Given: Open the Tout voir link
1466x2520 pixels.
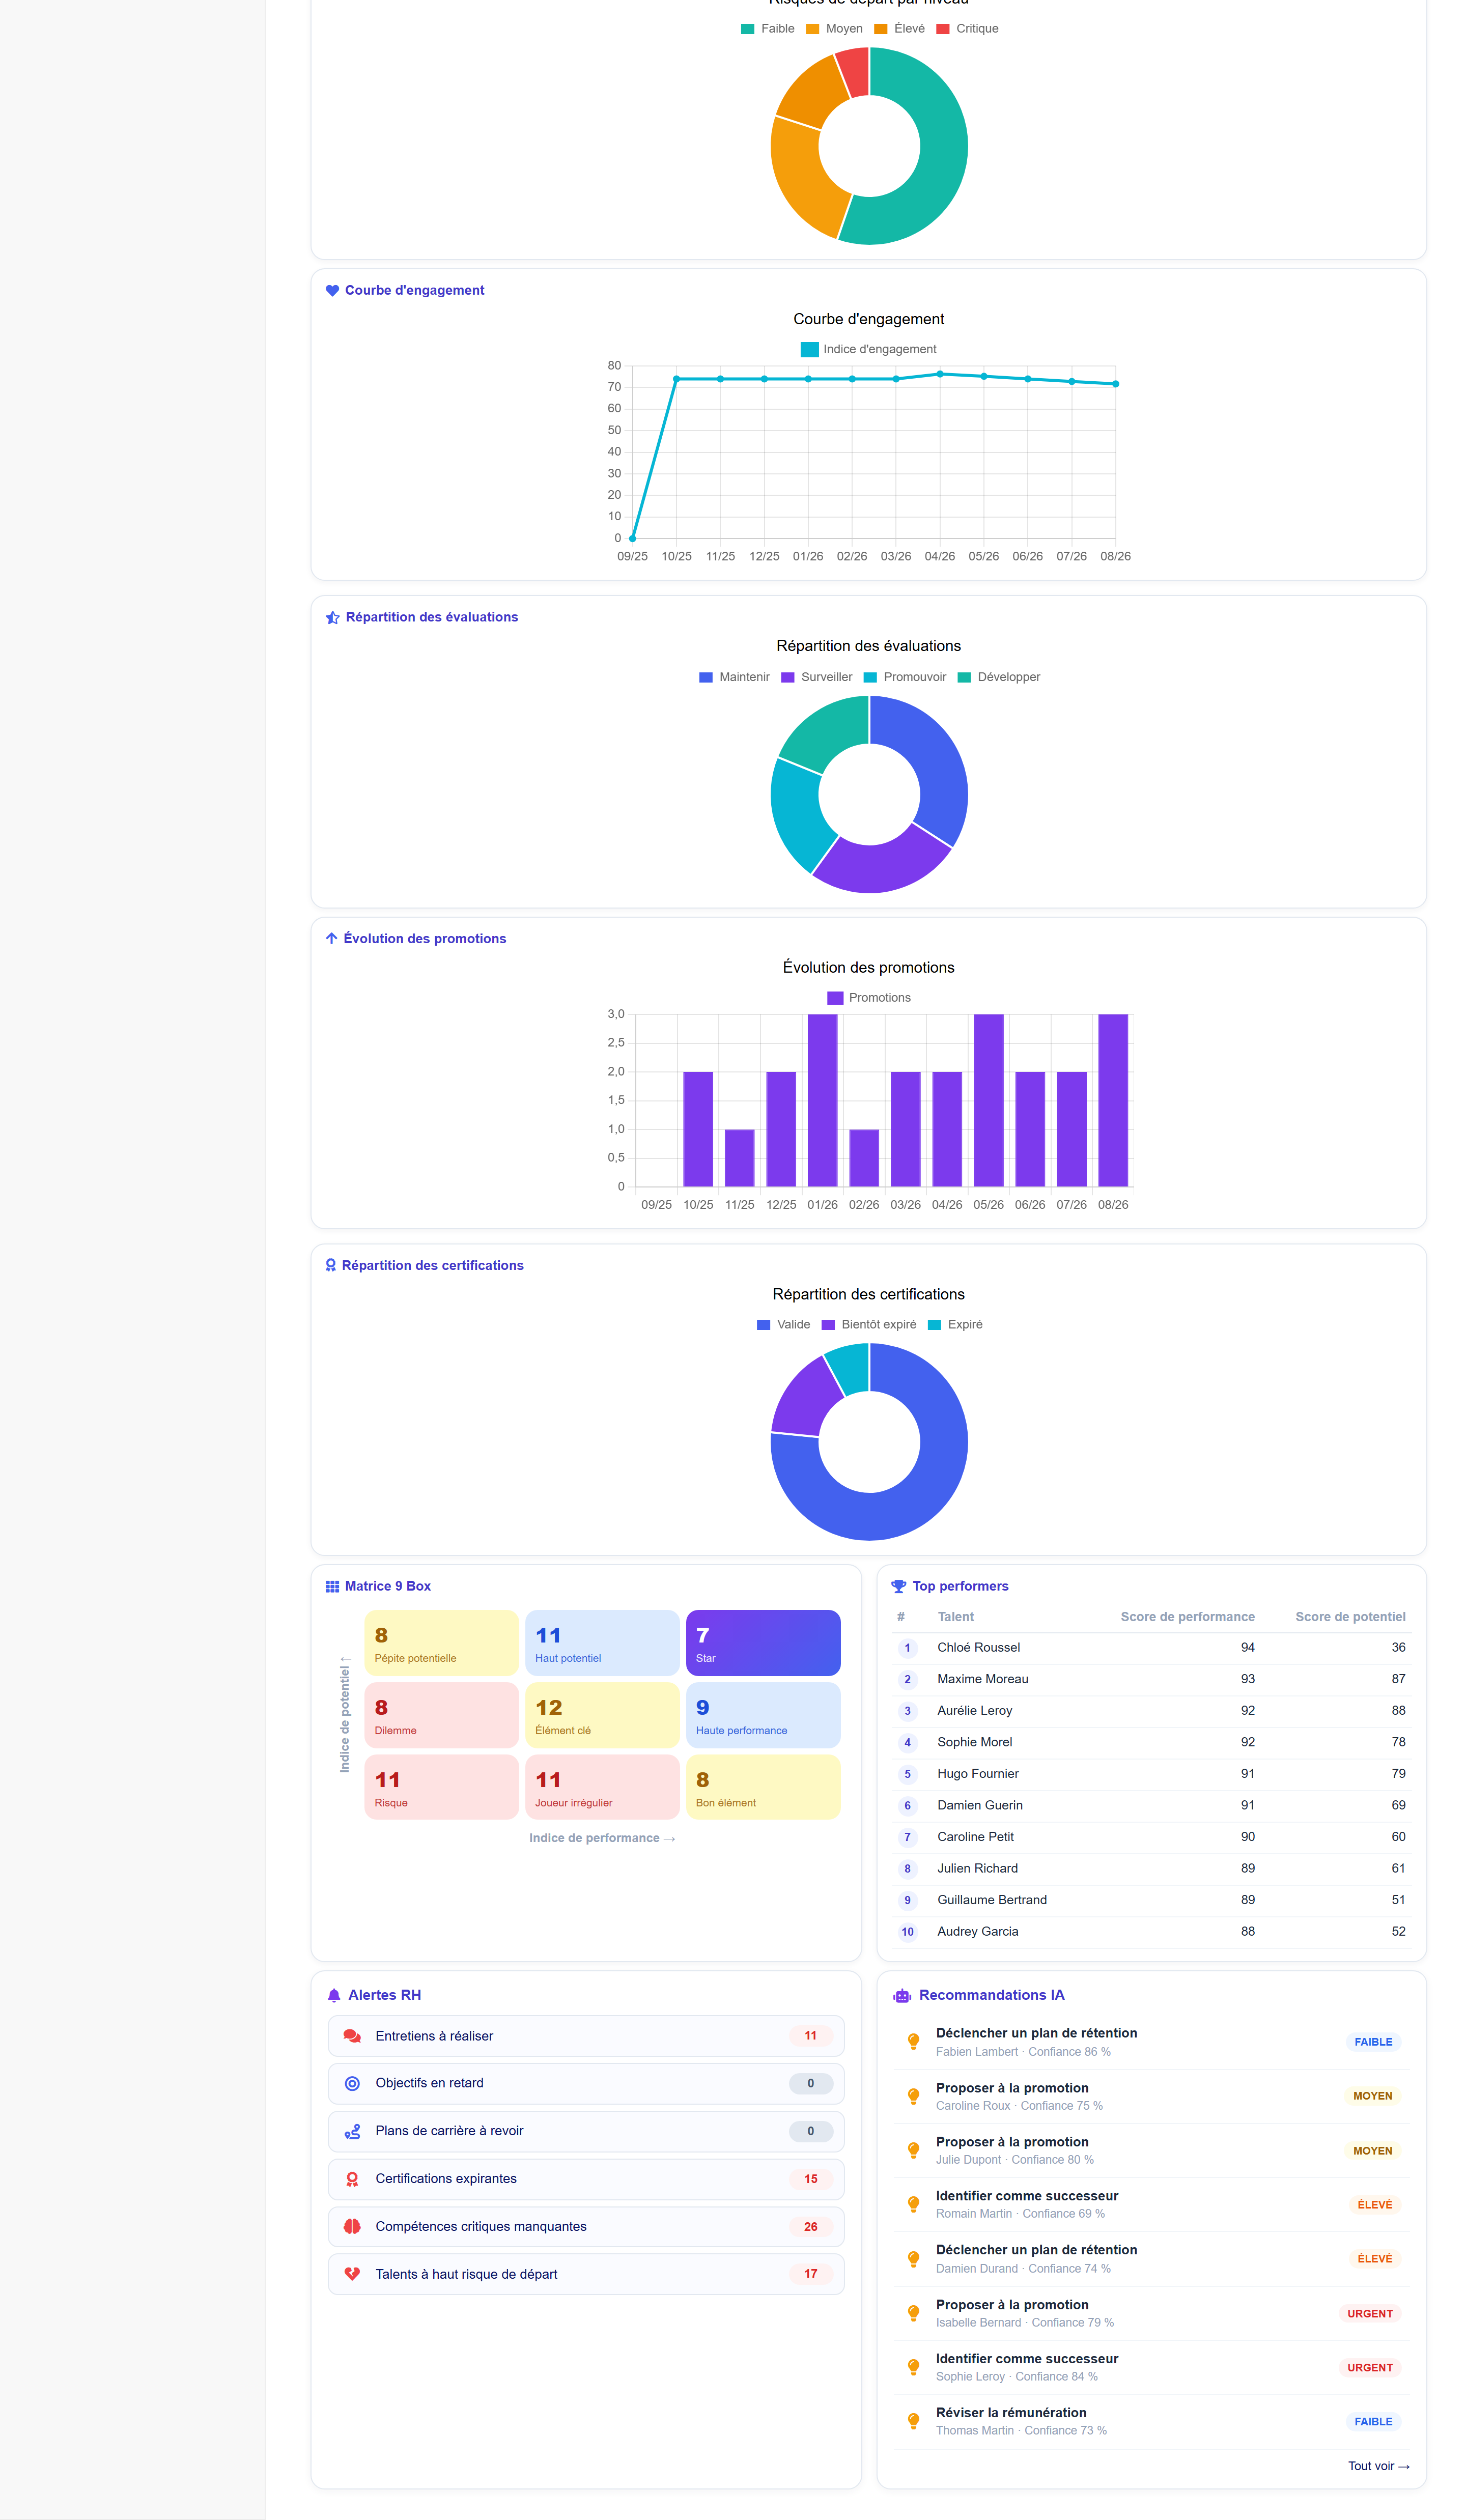Looking at the screenshot, I should pos(1379,2466).
